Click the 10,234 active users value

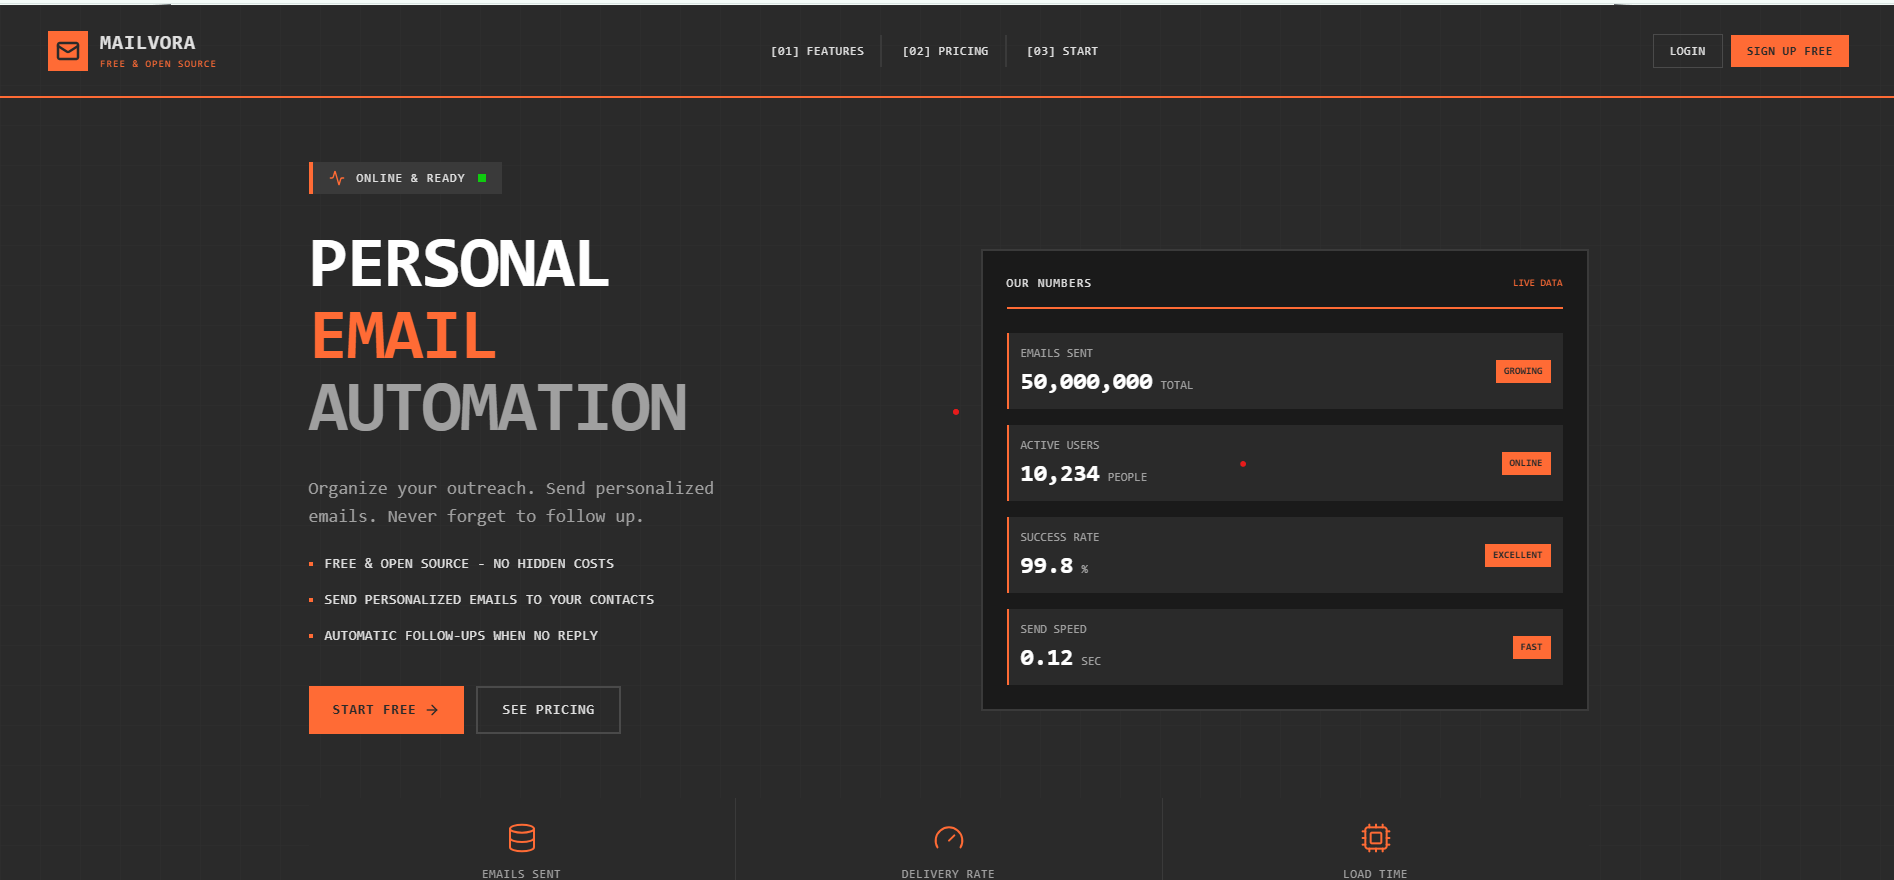[x=1059, y=474]
